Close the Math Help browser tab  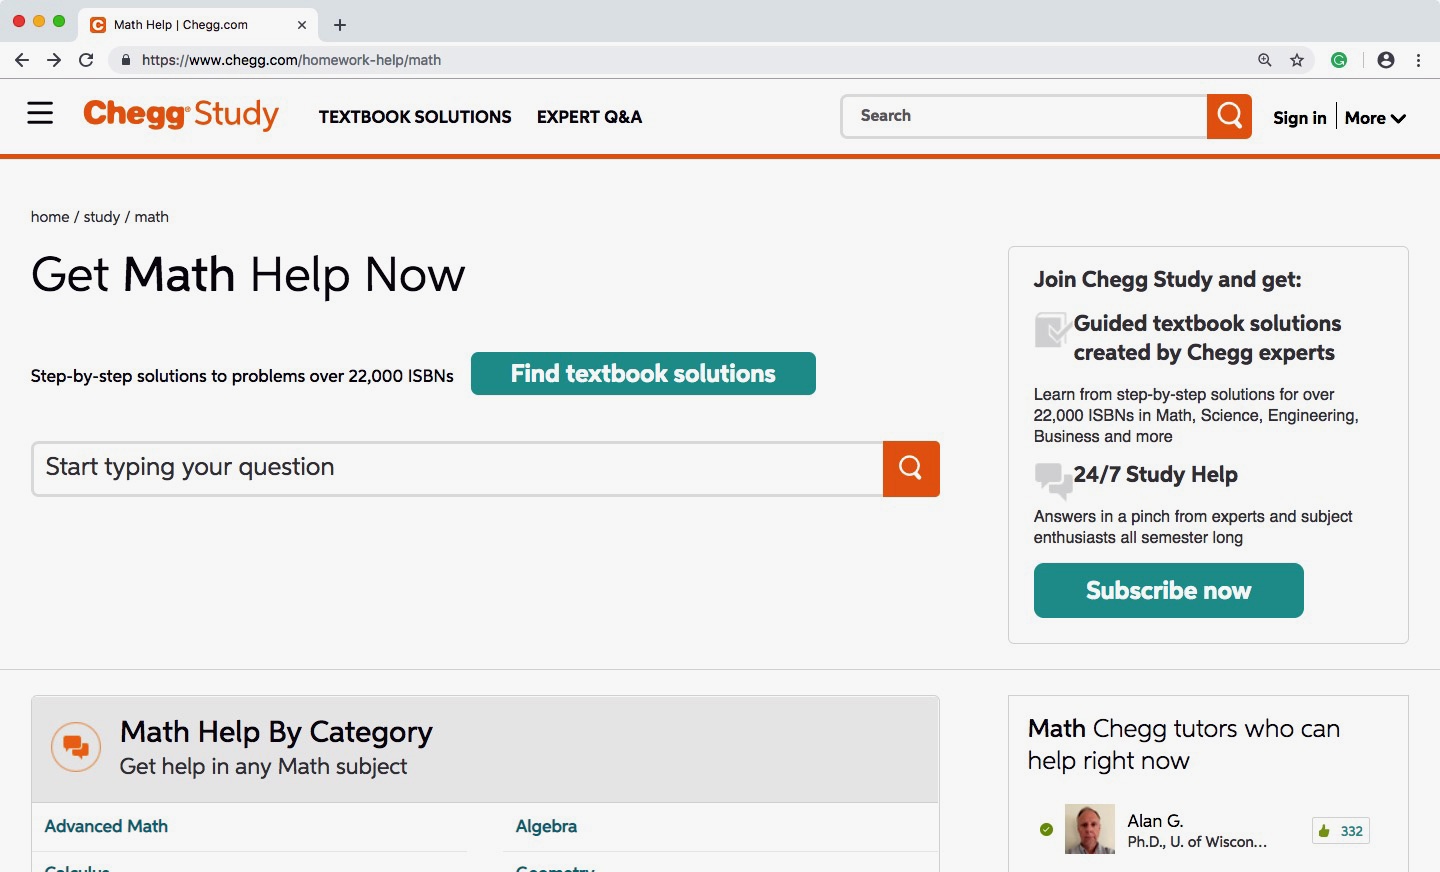coord(302,25)
